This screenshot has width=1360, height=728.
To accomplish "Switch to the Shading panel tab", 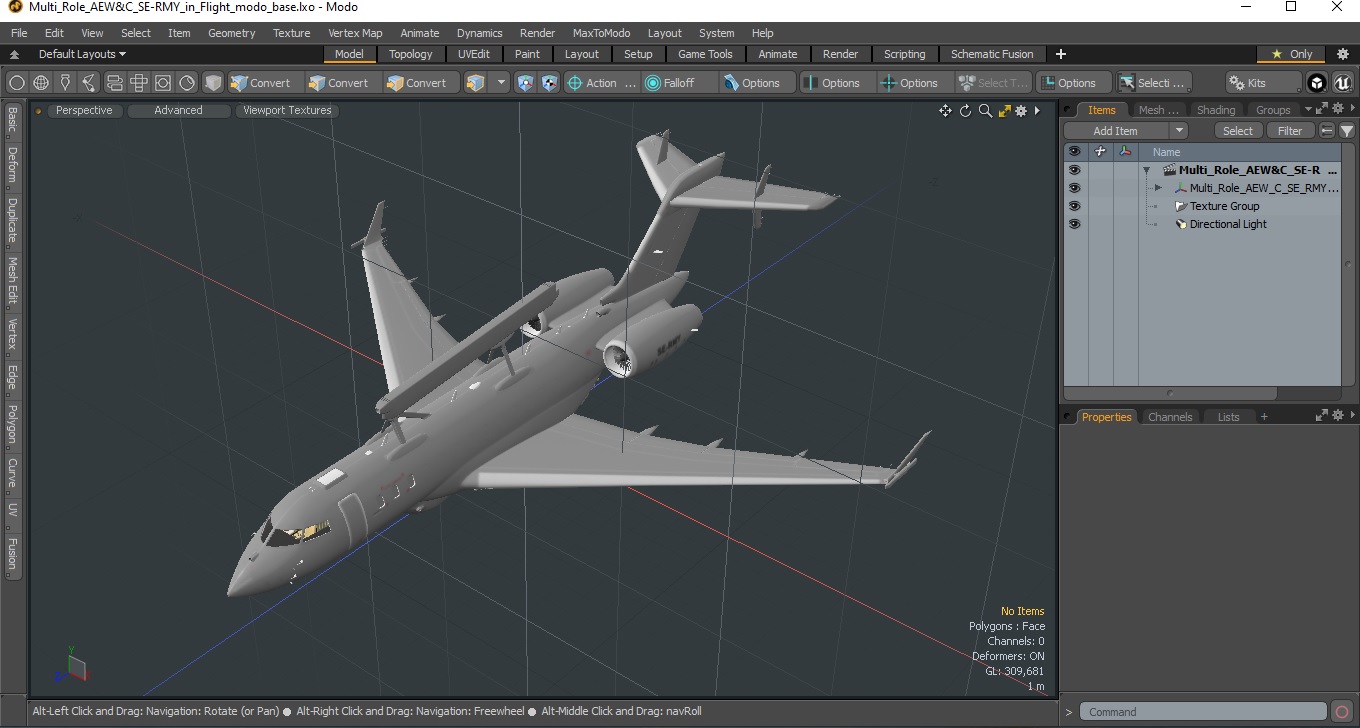I will 1216,110.
